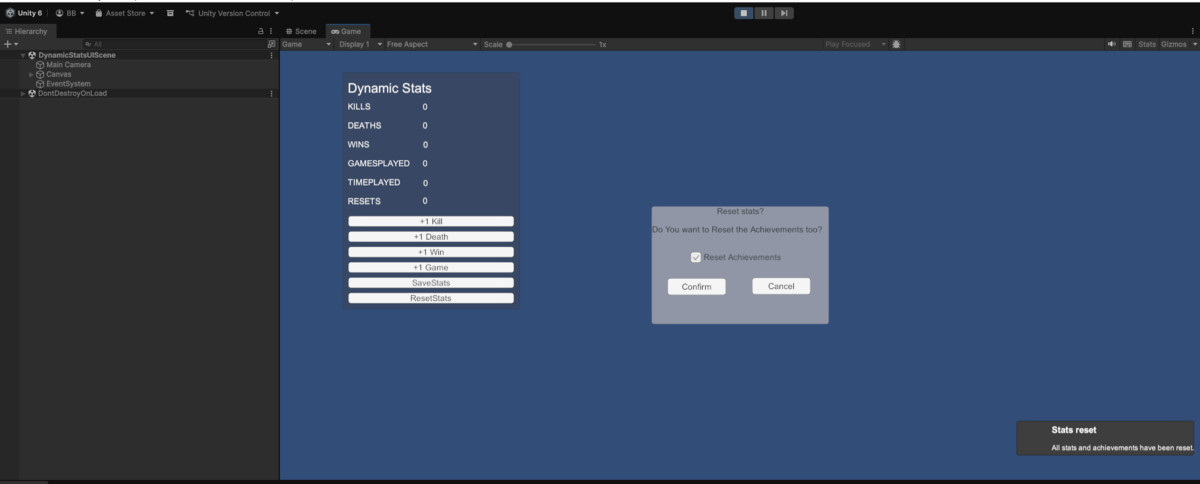Open the Display 1 dropdown
Screen dimensions: 1200x484
coord(360,44)
